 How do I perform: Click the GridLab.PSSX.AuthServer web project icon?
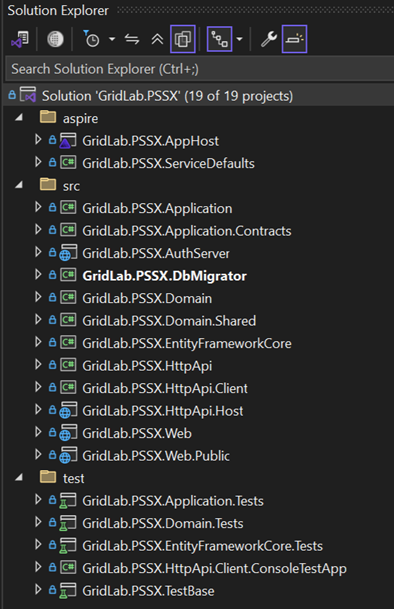[x=68, y=253]
